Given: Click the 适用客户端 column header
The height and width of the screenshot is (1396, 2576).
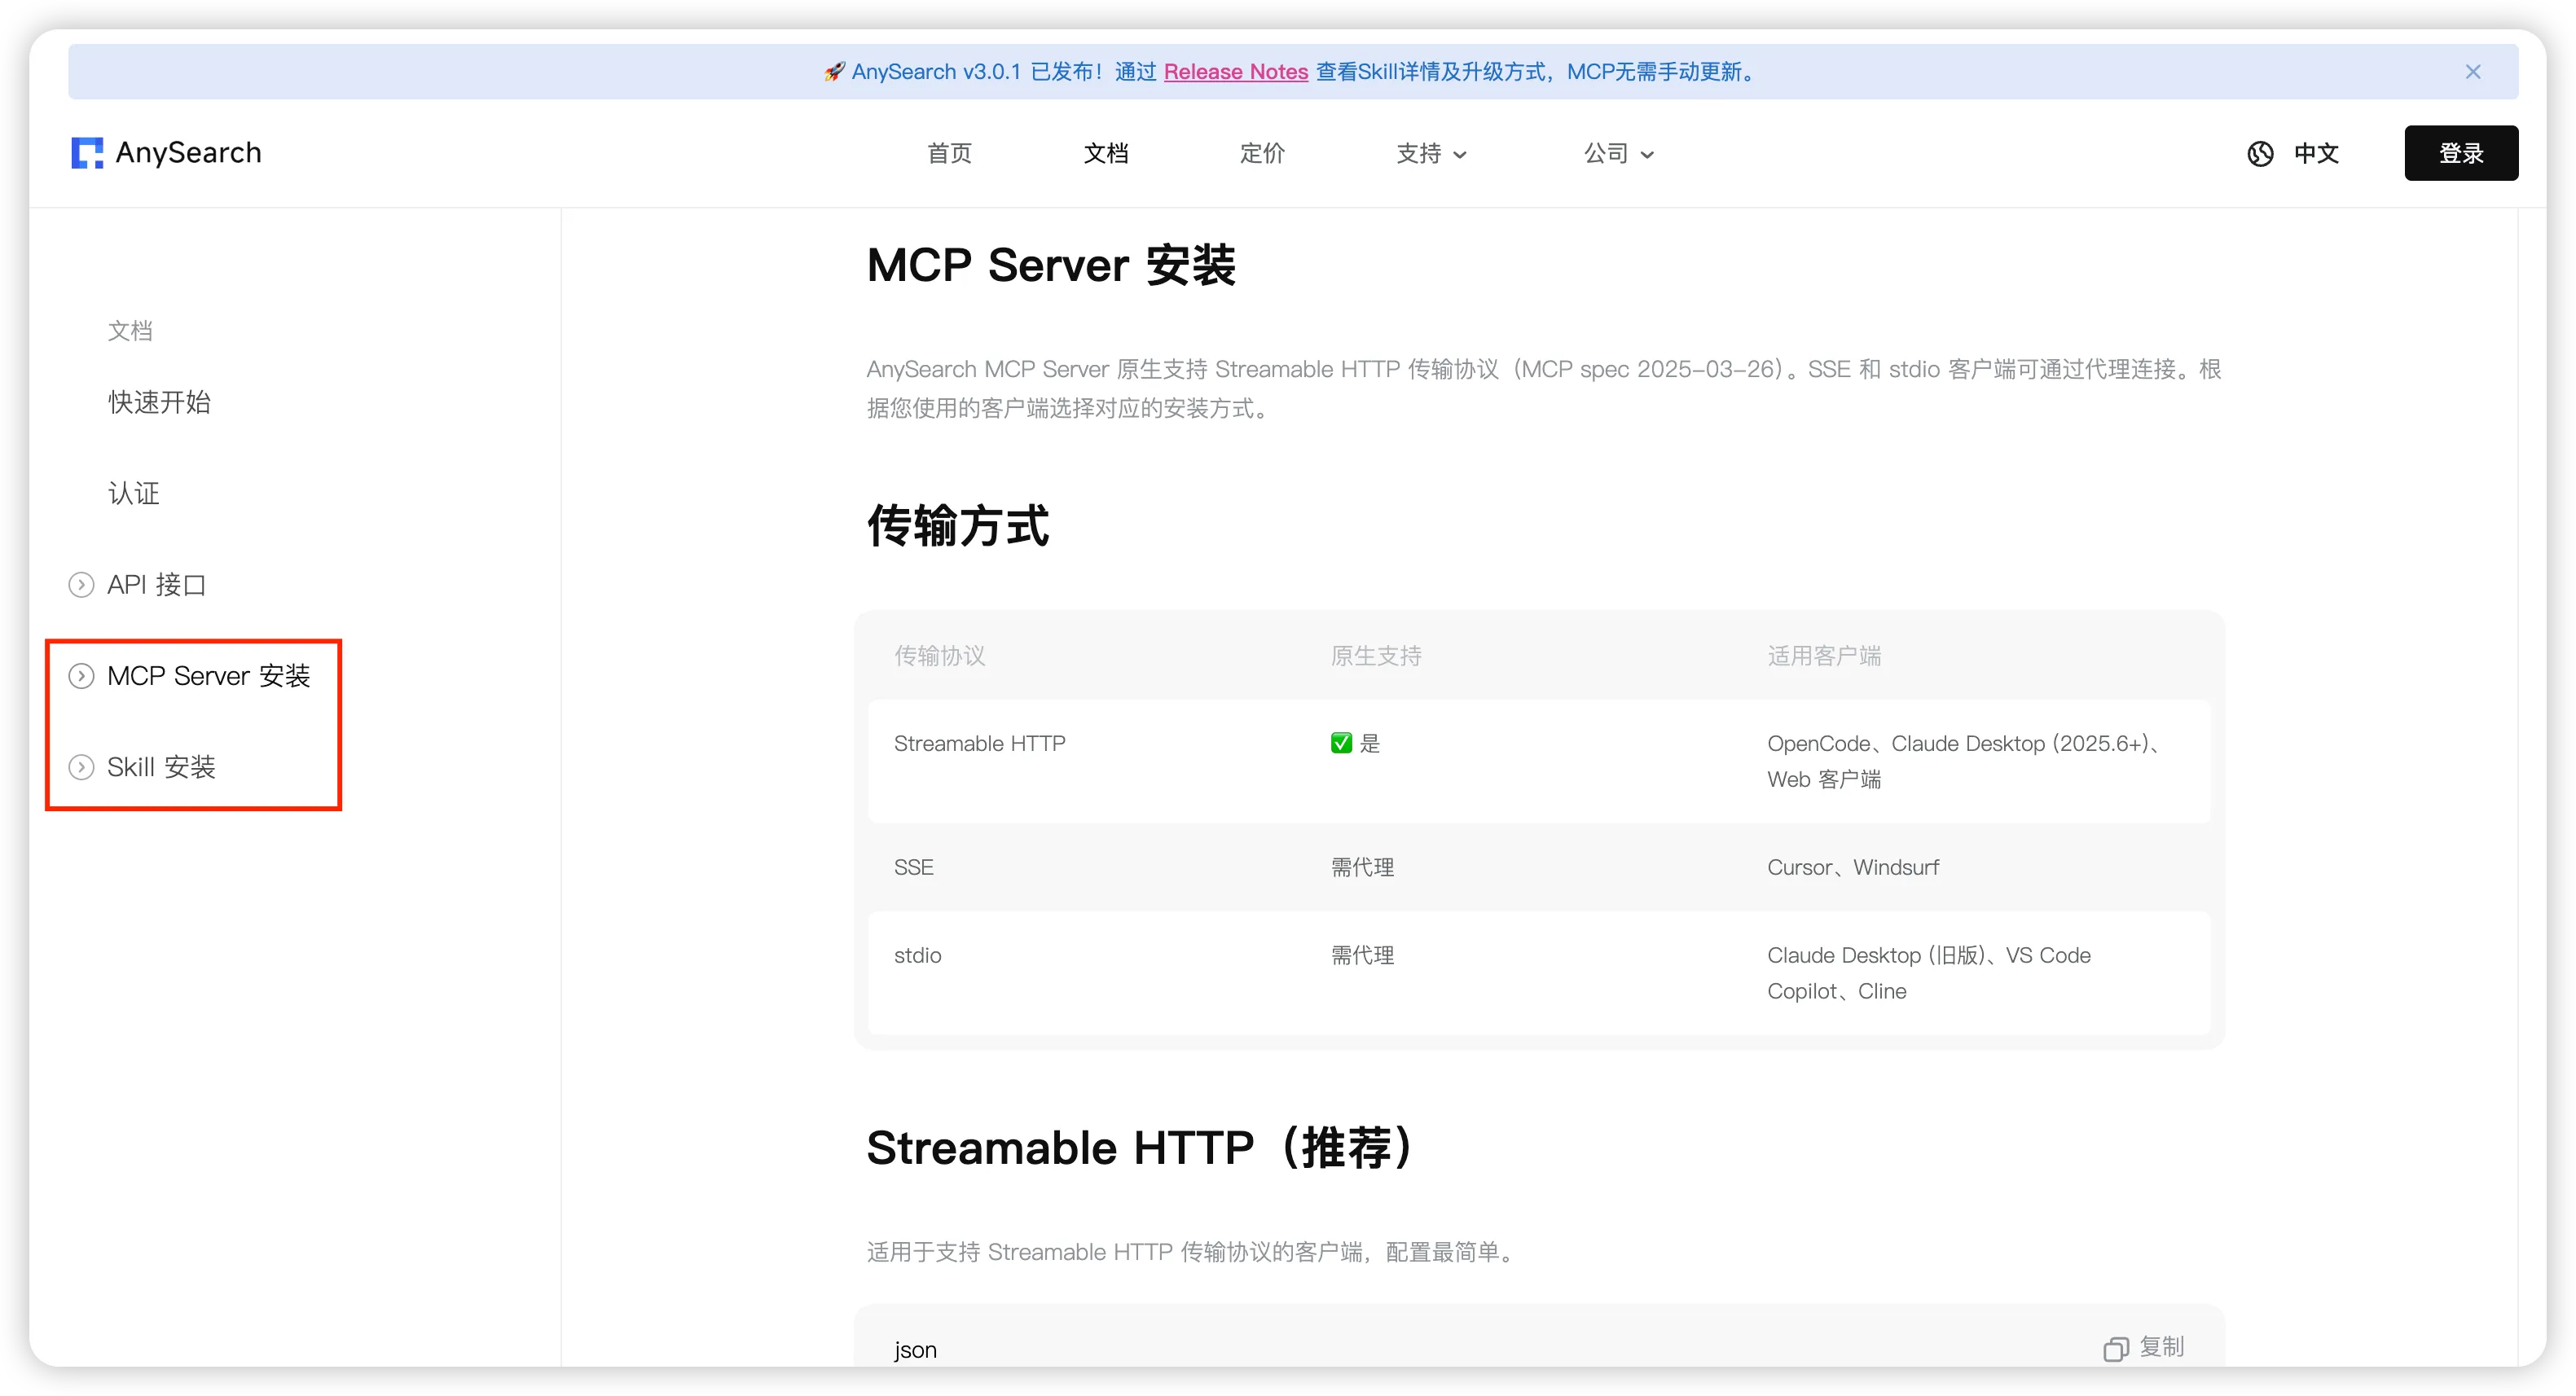Looking at the screenshot, I should pos(1824,655).
